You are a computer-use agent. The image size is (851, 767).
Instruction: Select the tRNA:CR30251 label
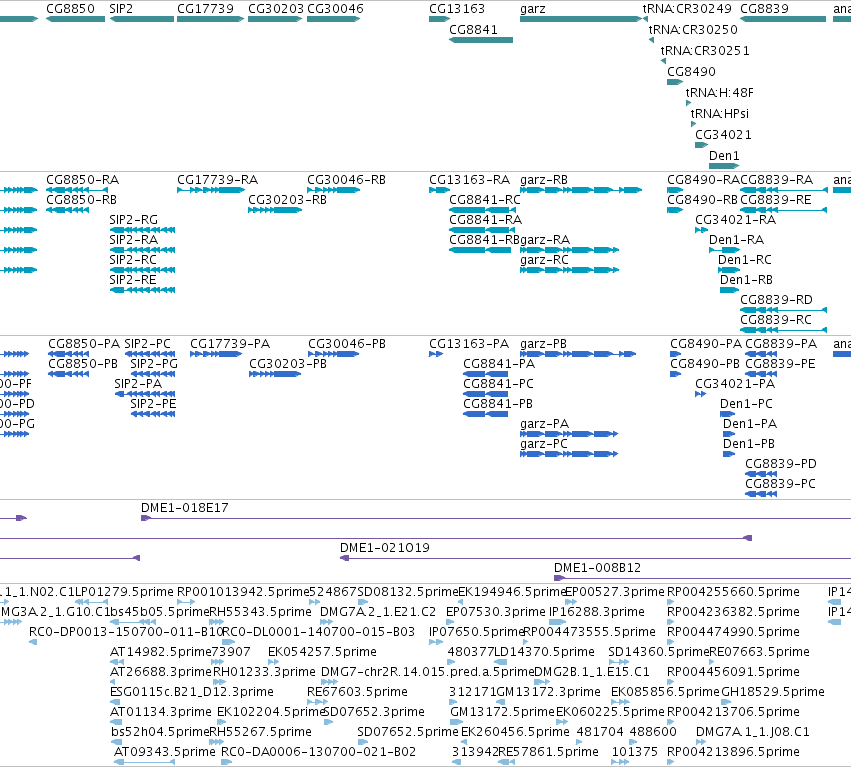pos(705,50)
